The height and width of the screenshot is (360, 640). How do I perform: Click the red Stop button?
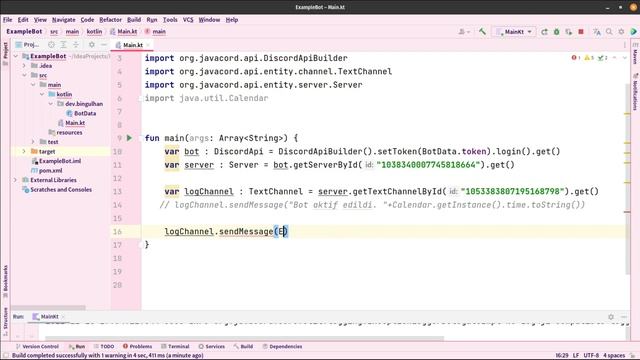click(581, 31)
